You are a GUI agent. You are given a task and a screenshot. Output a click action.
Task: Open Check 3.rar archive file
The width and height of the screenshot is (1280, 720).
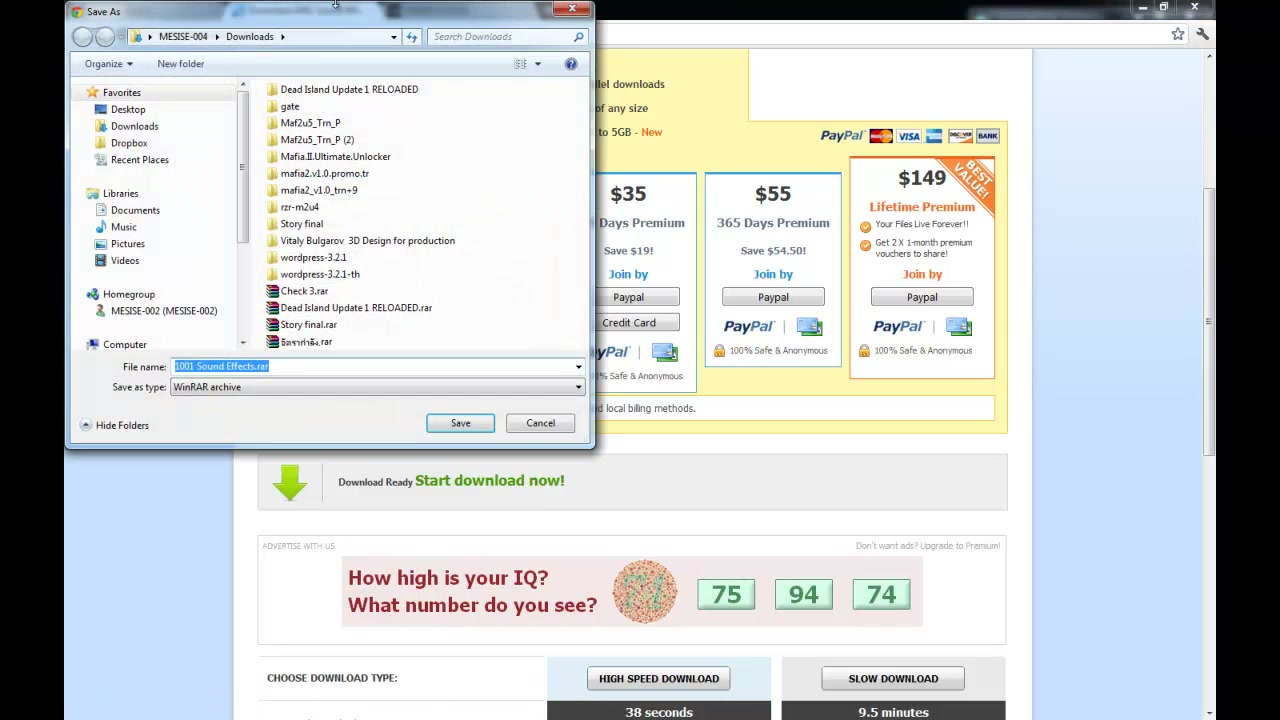tap(304, 291)
